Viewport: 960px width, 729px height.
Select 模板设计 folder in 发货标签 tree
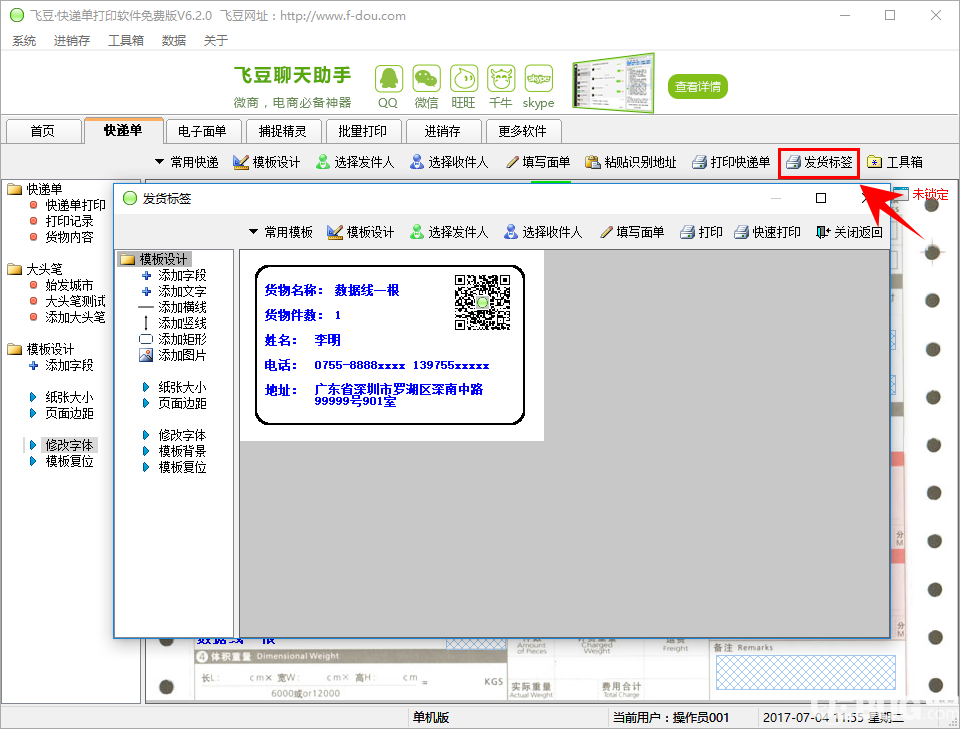[x=155, y=259]
